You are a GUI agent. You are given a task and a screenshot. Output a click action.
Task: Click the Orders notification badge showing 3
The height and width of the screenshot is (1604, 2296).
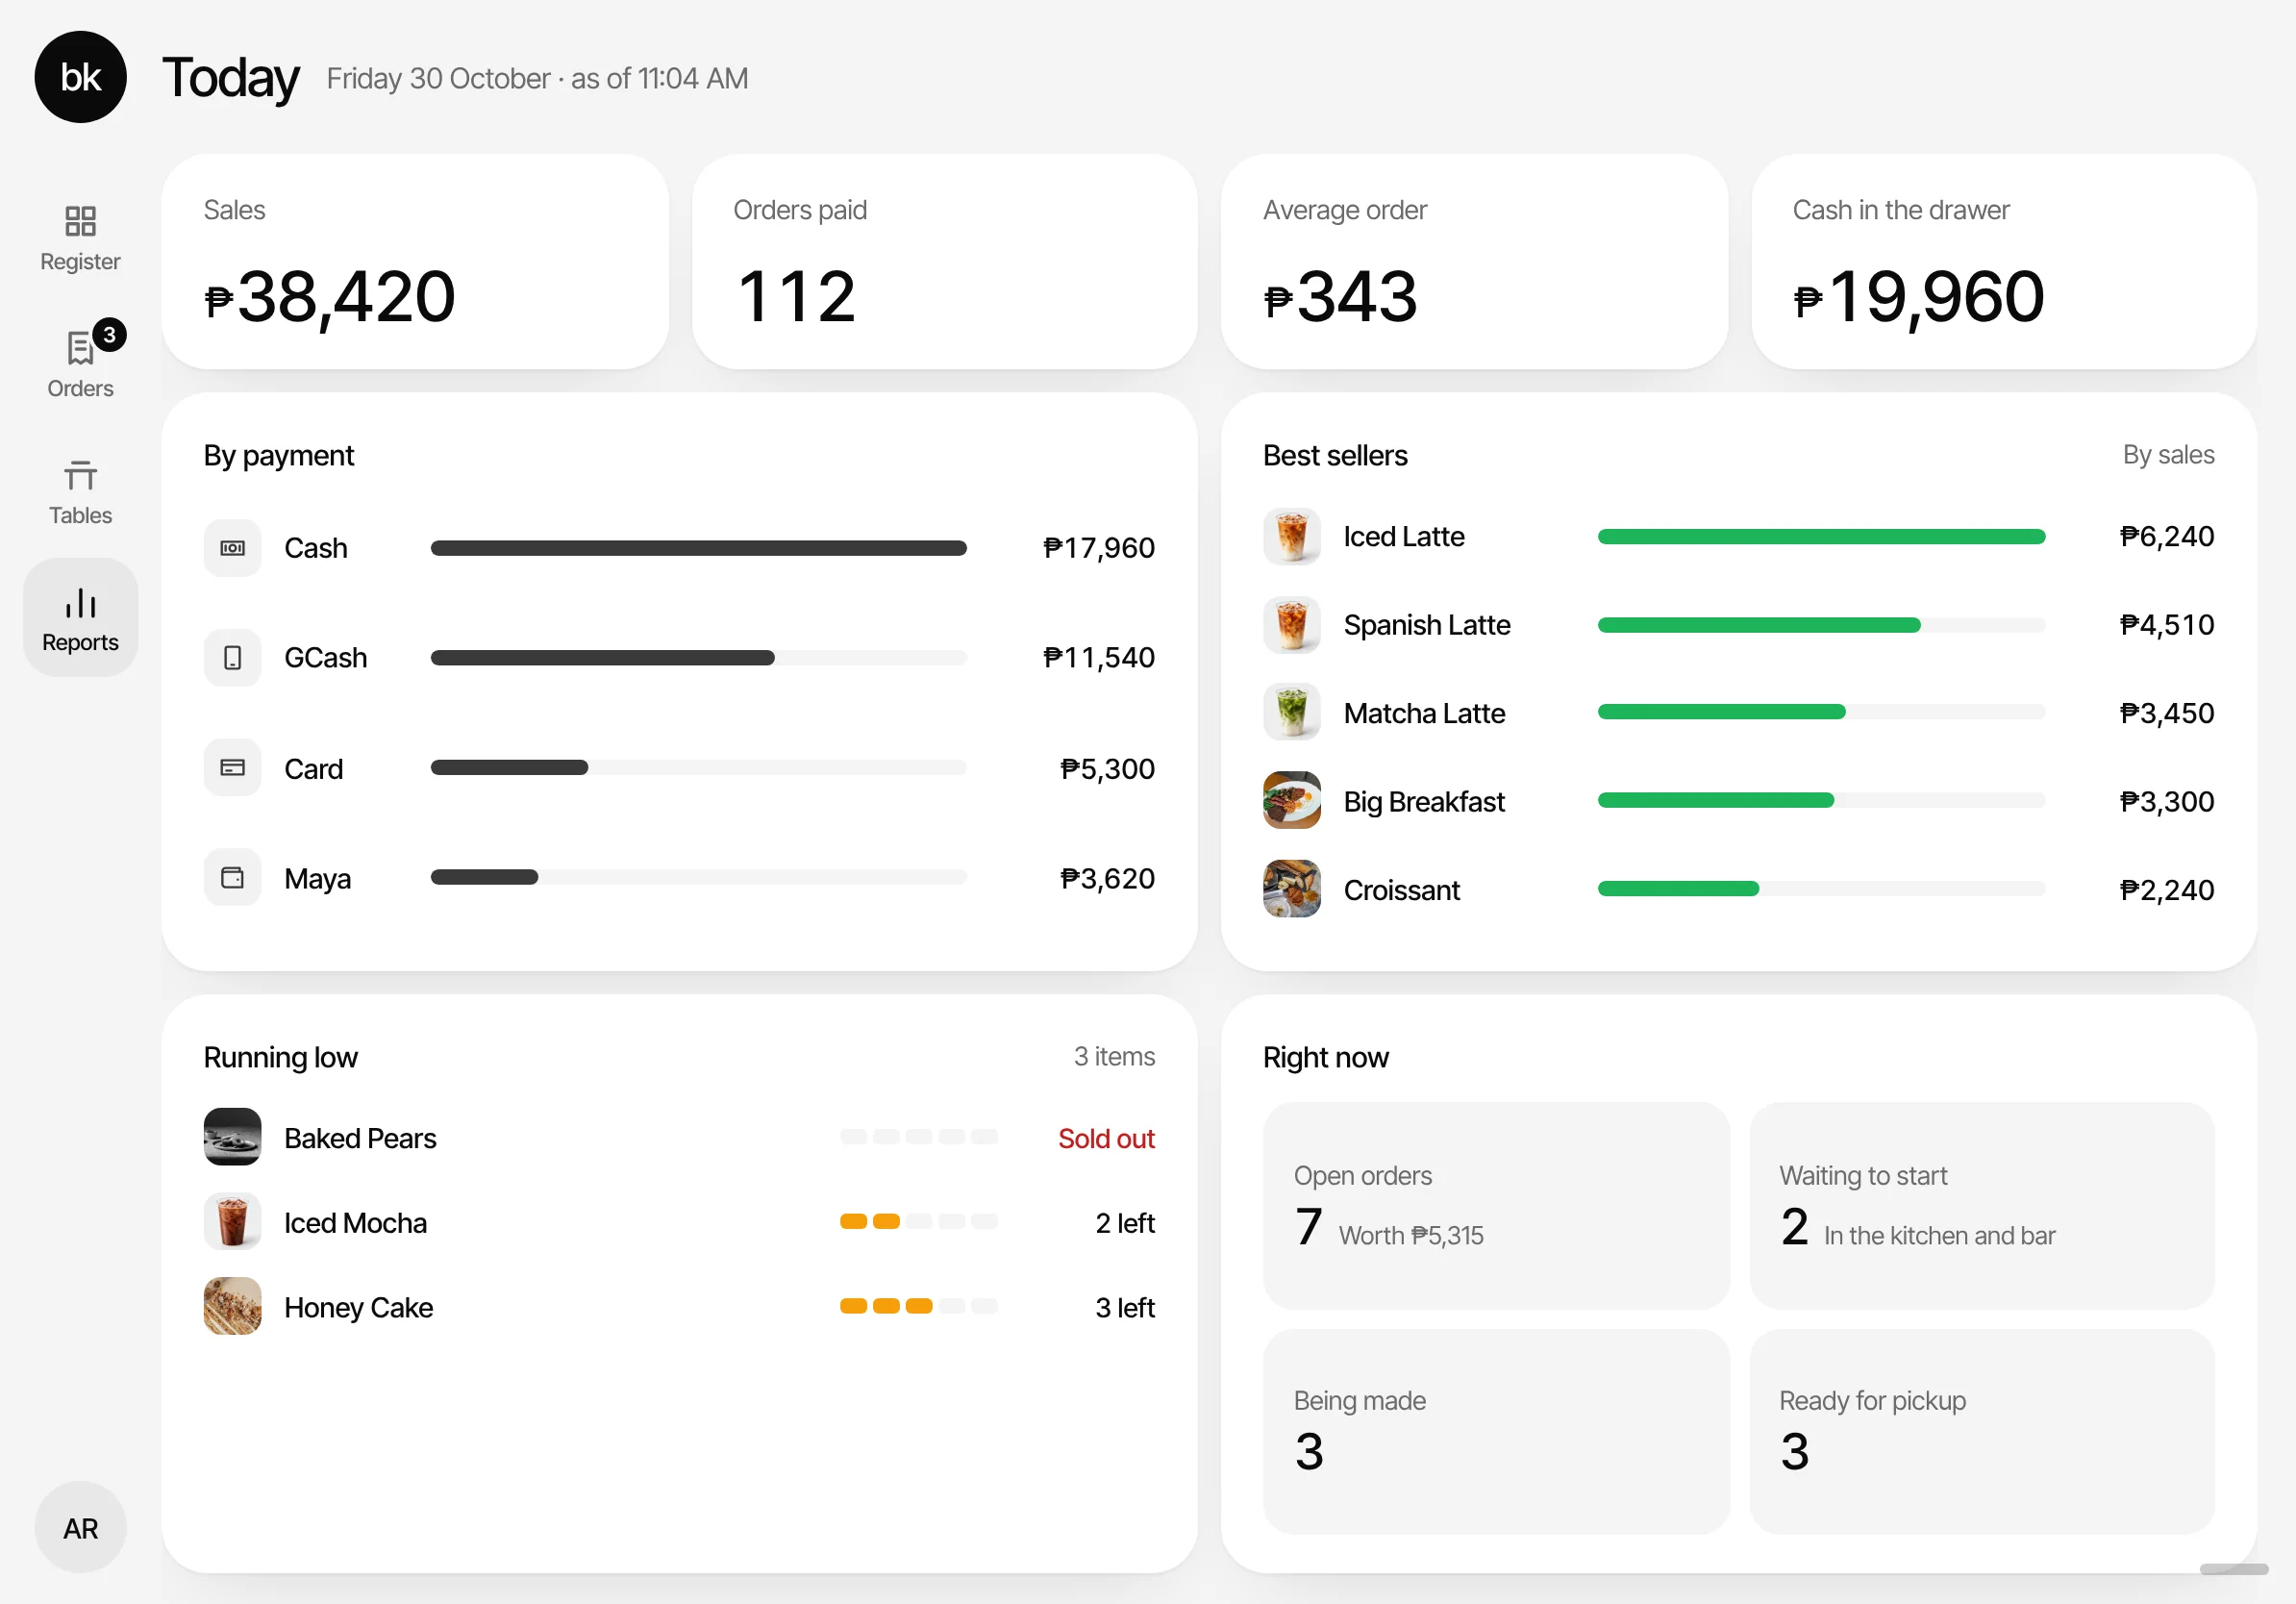click(109, 335)
